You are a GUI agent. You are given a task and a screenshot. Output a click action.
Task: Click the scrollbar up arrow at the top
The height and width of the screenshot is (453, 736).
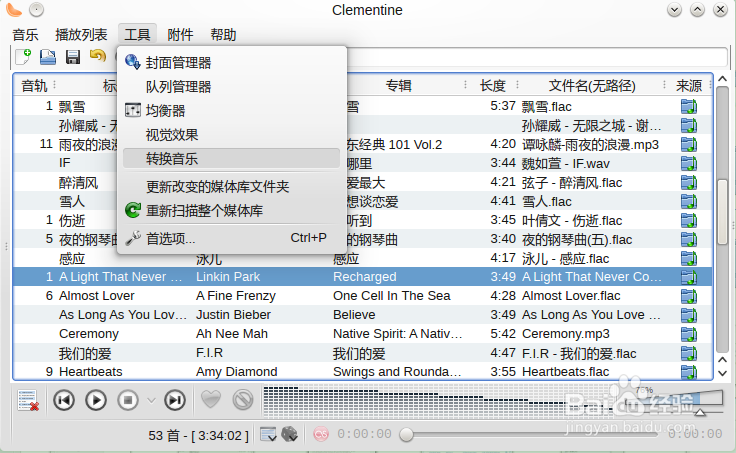723,79
